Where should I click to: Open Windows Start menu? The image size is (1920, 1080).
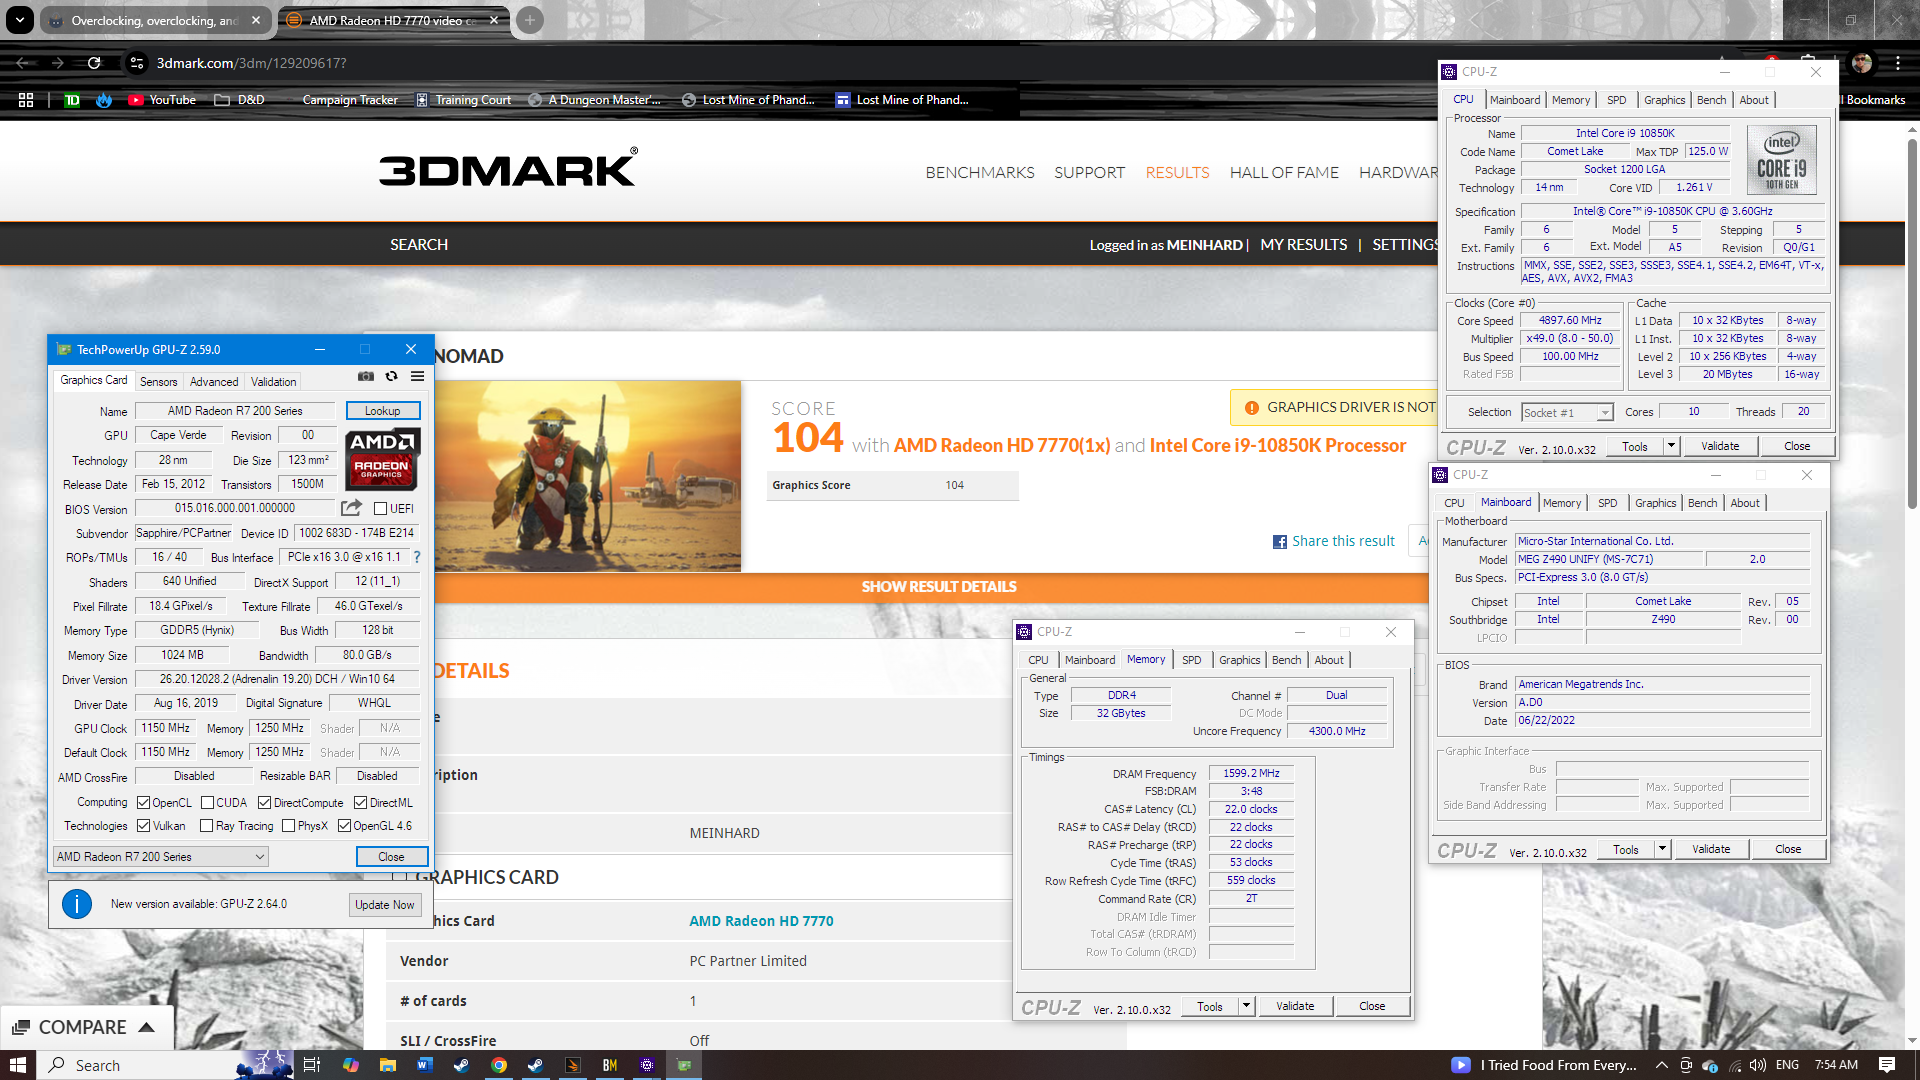(18, 1065)
